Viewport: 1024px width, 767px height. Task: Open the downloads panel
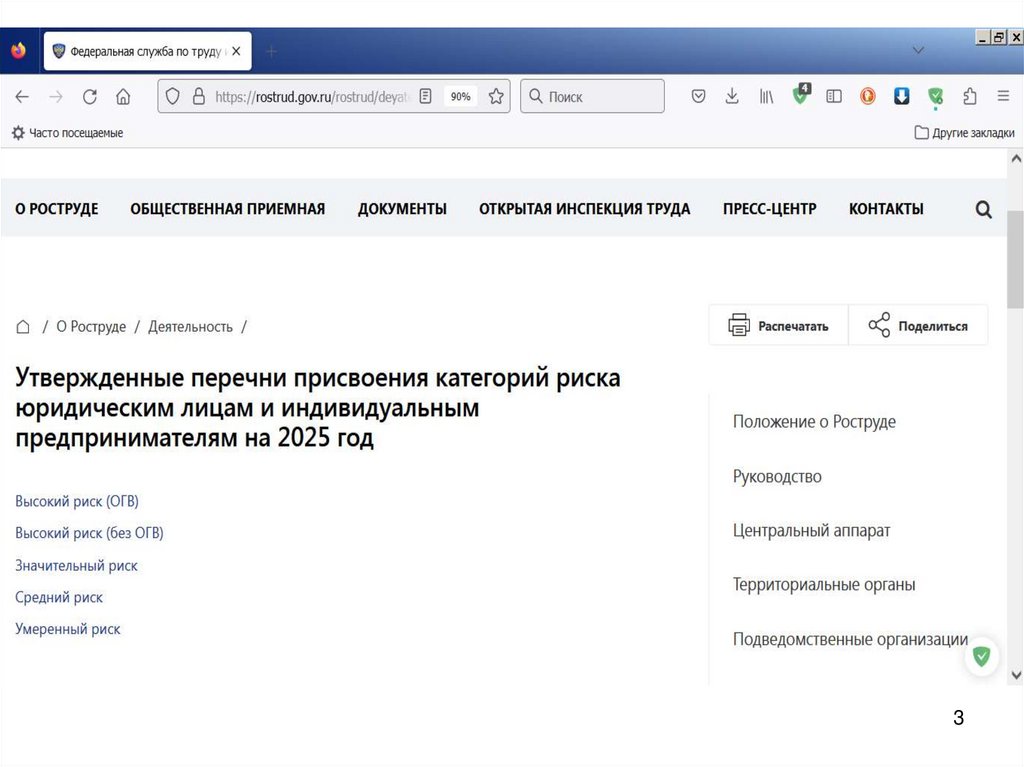coord(732,97)
